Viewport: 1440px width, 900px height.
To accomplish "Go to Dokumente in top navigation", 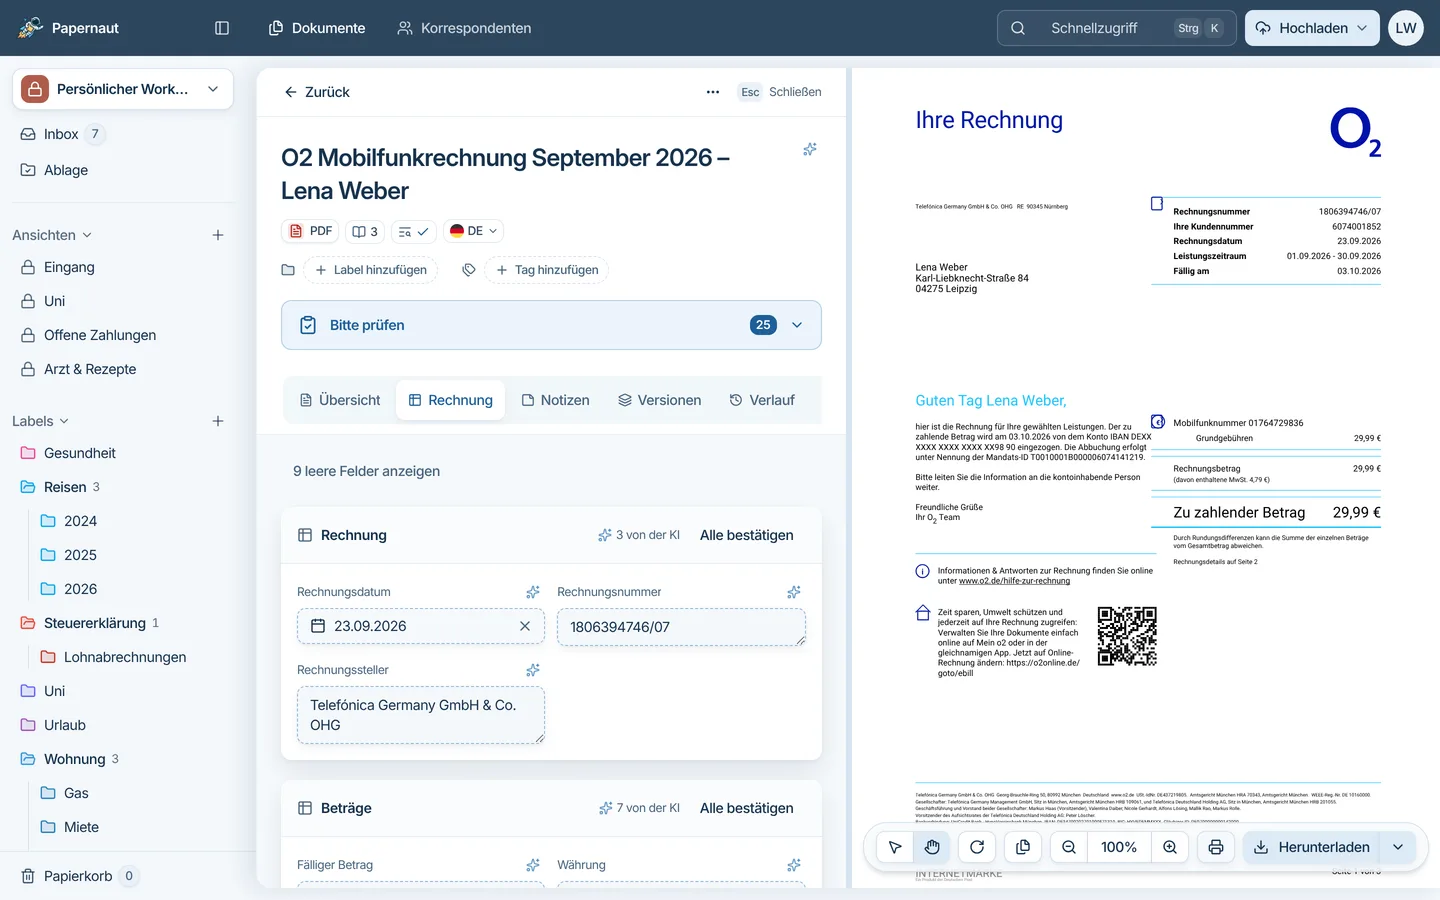I will (x=317, y=28).
